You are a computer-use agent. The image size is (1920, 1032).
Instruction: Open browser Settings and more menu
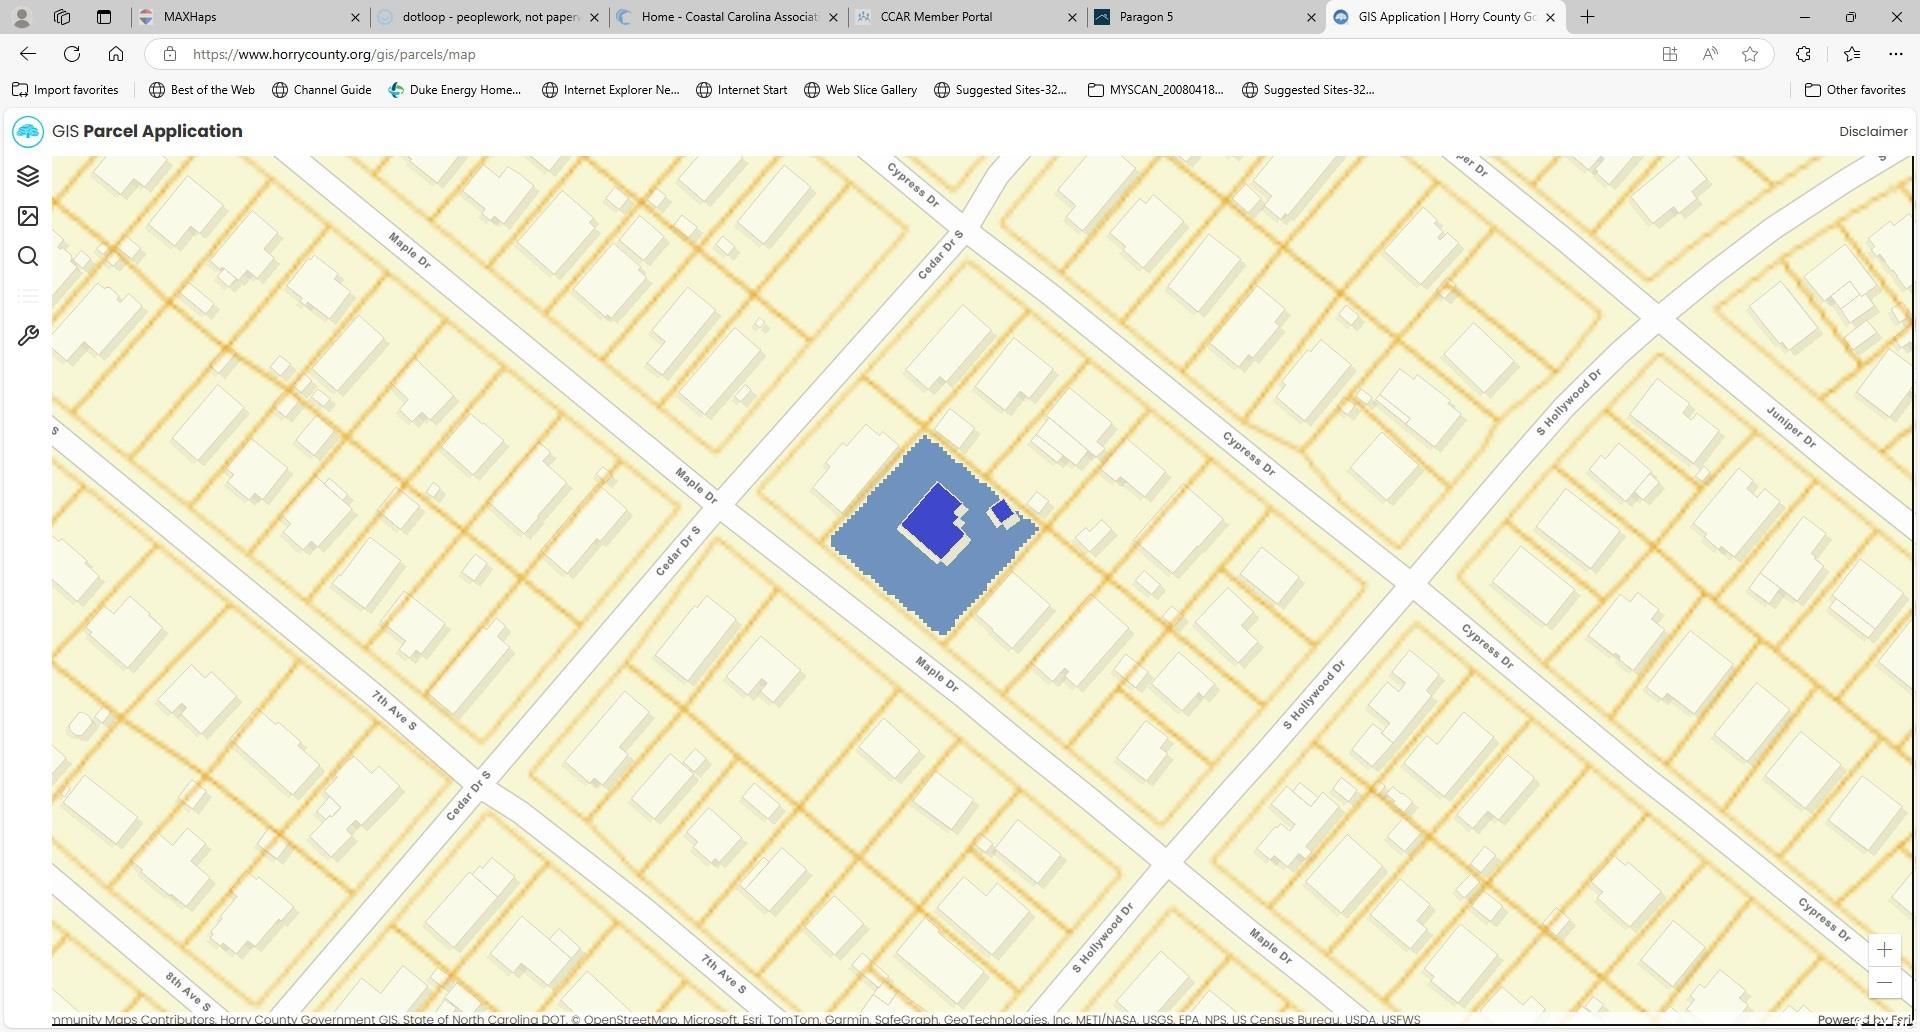(x=1895, y=54)
